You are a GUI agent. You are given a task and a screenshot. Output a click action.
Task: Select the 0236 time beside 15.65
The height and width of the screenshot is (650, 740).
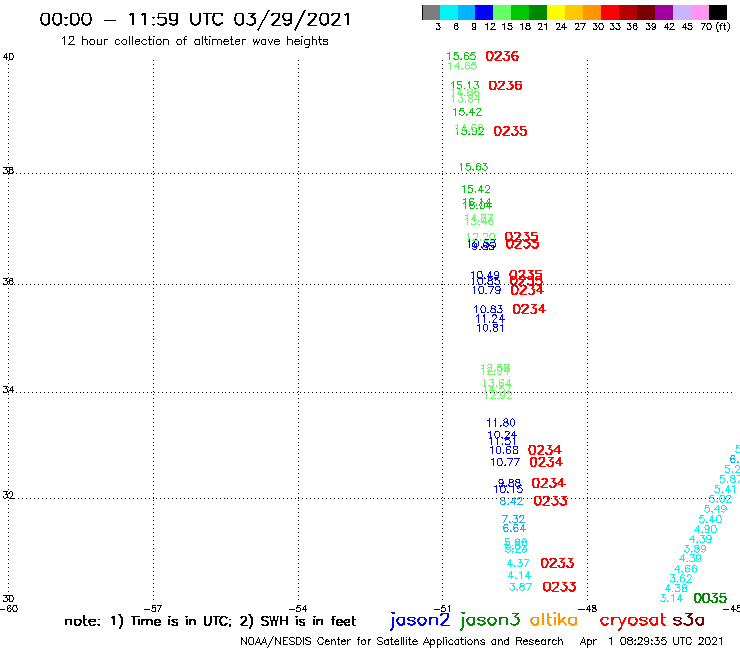tap(502, 56)
